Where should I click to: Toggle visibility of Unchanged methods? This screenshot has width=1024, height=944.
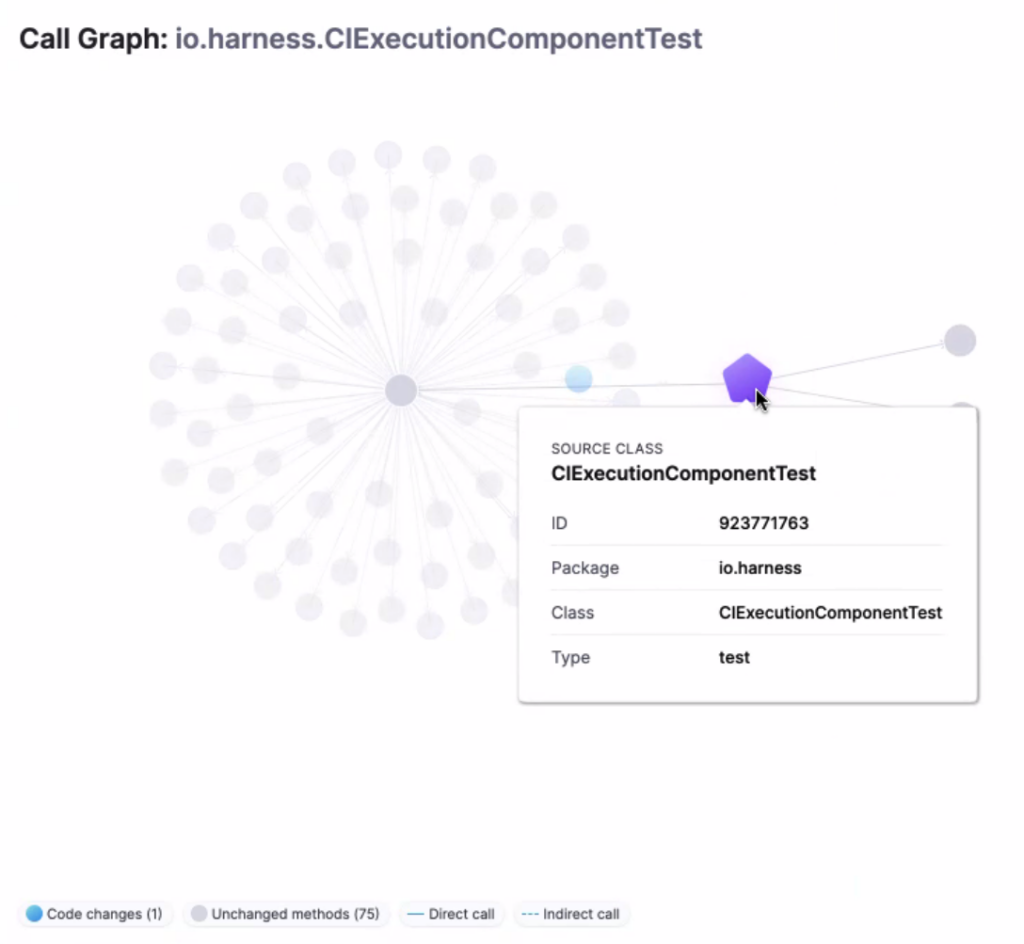point(286,913)
